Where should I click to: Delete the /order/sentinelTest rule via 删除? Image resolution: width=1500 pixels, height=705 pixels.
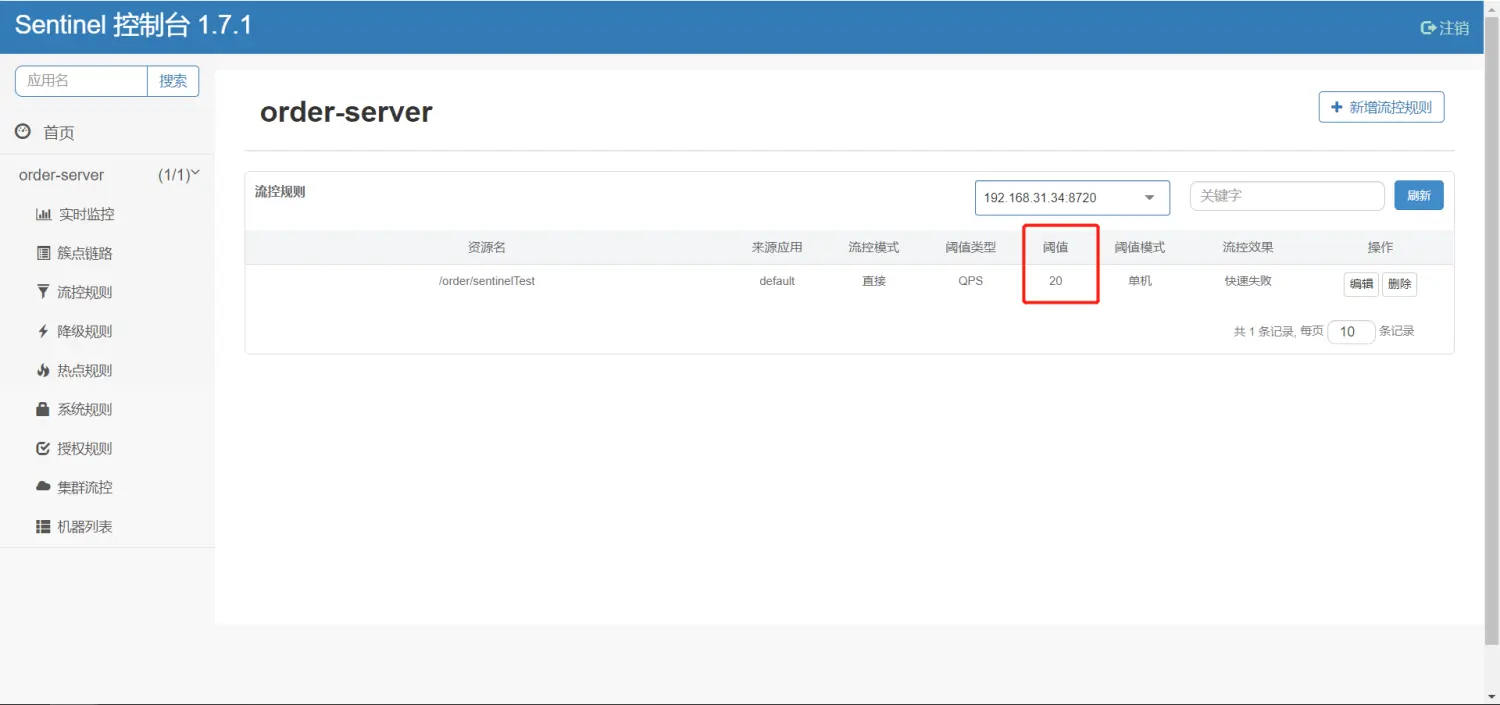[x=1399, y=284]
